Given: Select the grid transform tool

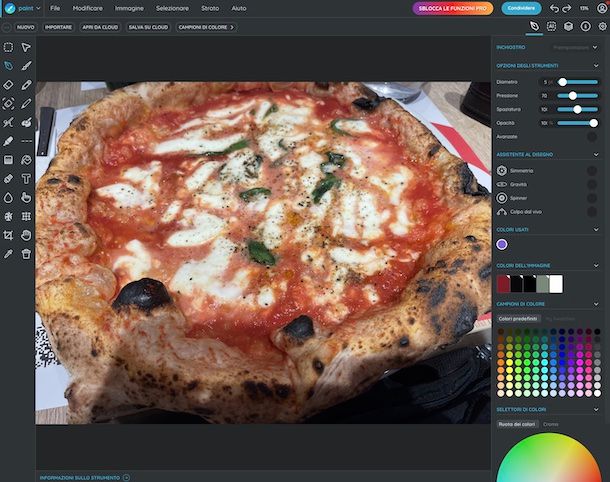Looking at the screenshot, I should [x=26, y=216].
